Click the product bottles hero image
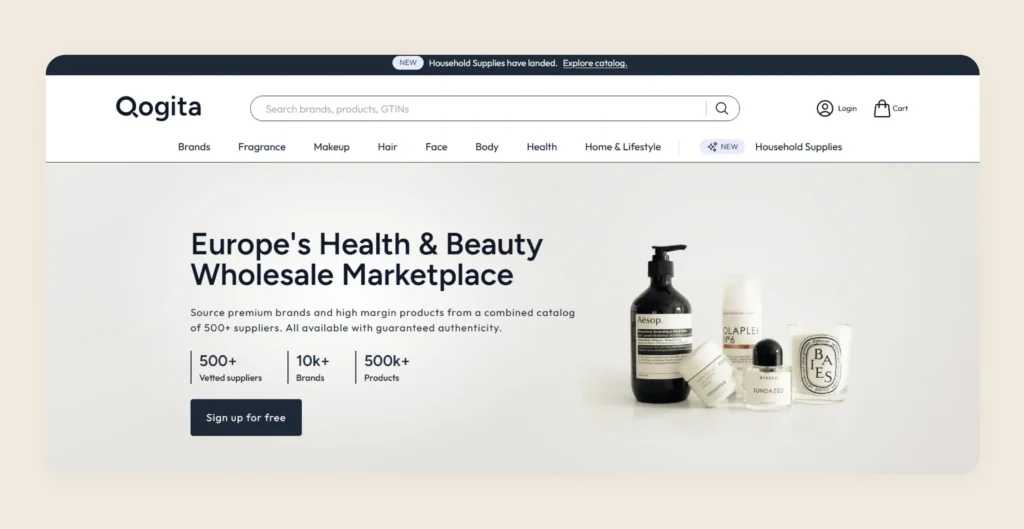The image size is (1024, 529). [x=738, y=327]
